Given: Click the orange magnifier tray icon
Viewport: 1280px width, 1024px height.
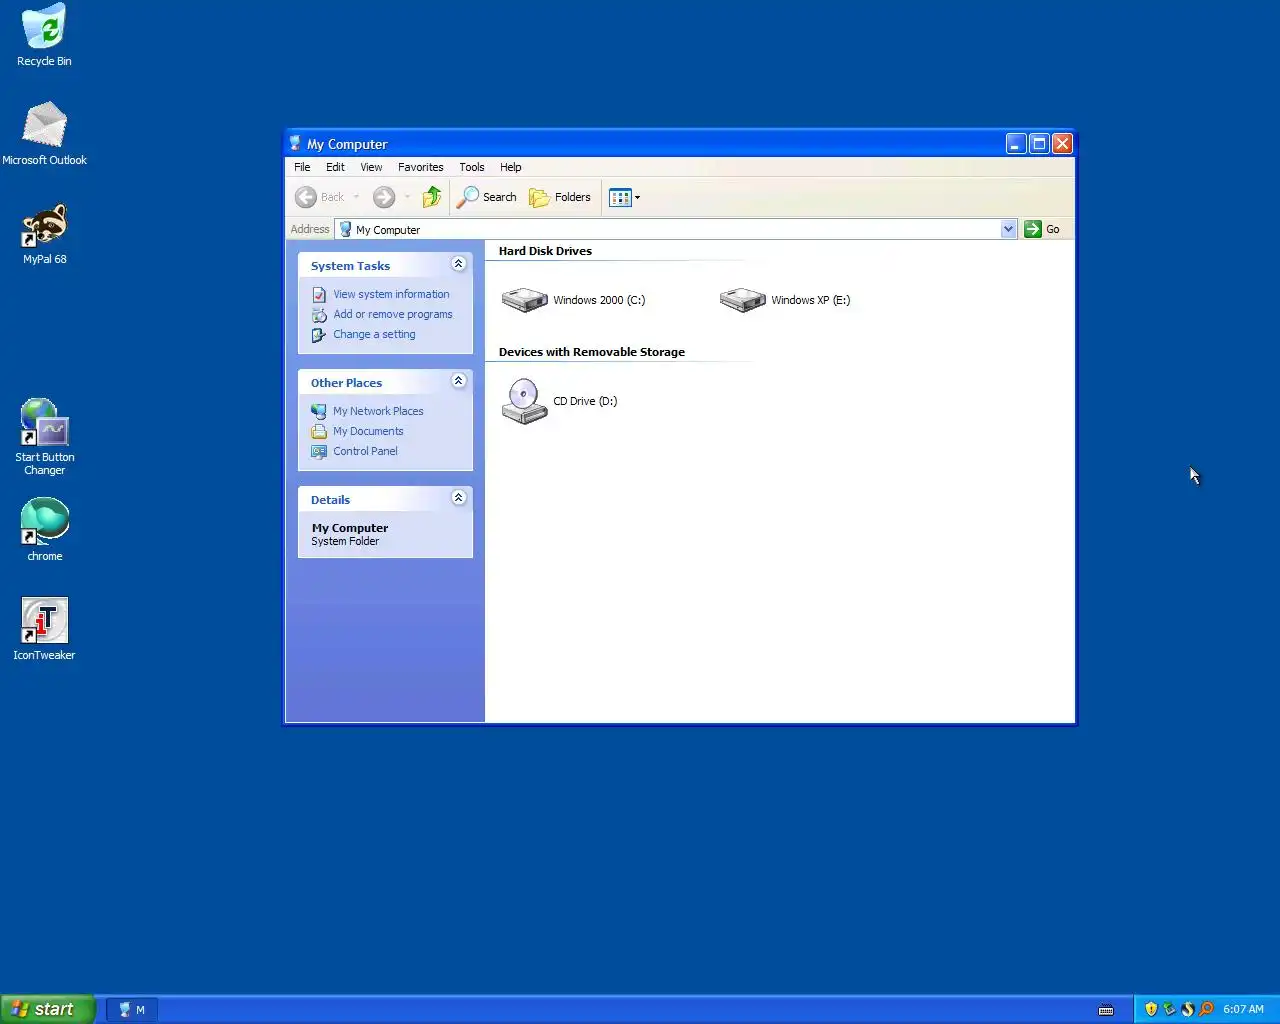Looking at the screenshot, I should [1206, 1009].
